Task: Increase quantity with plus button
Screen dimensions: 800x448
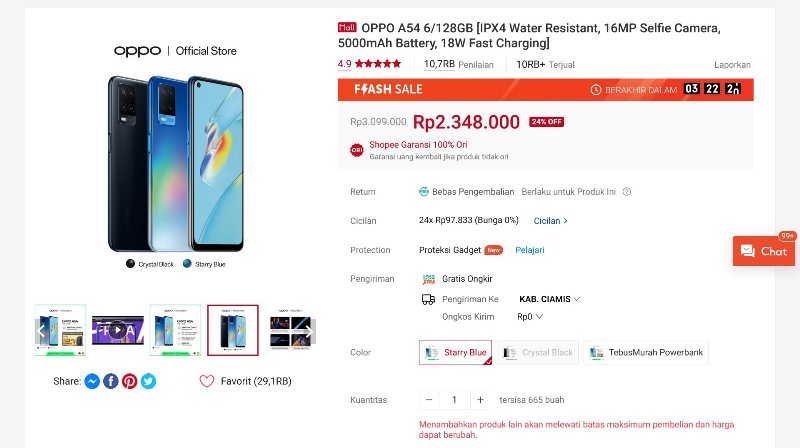Action: 480,400
